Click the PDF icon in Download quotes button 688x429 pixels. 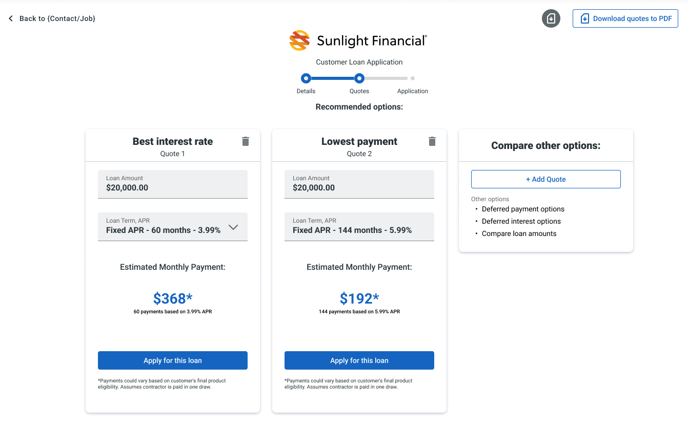point(584,18)
